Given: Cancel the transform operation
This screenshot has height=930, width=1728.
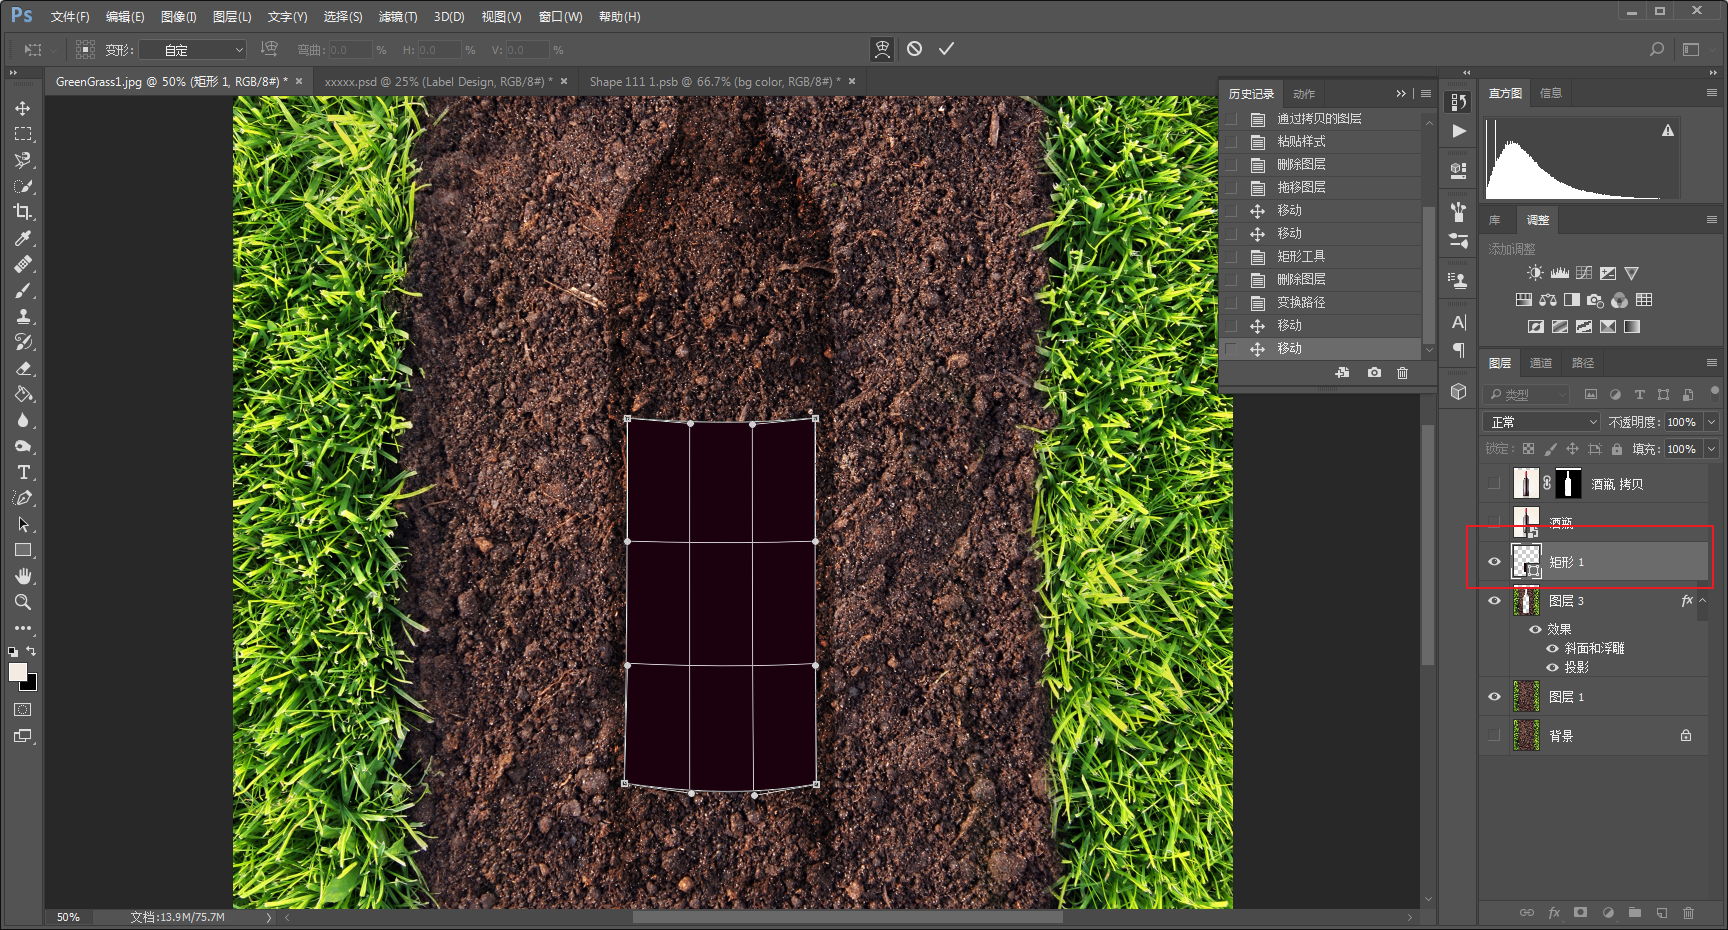Looking at the screenshot, I should [914, 49].
